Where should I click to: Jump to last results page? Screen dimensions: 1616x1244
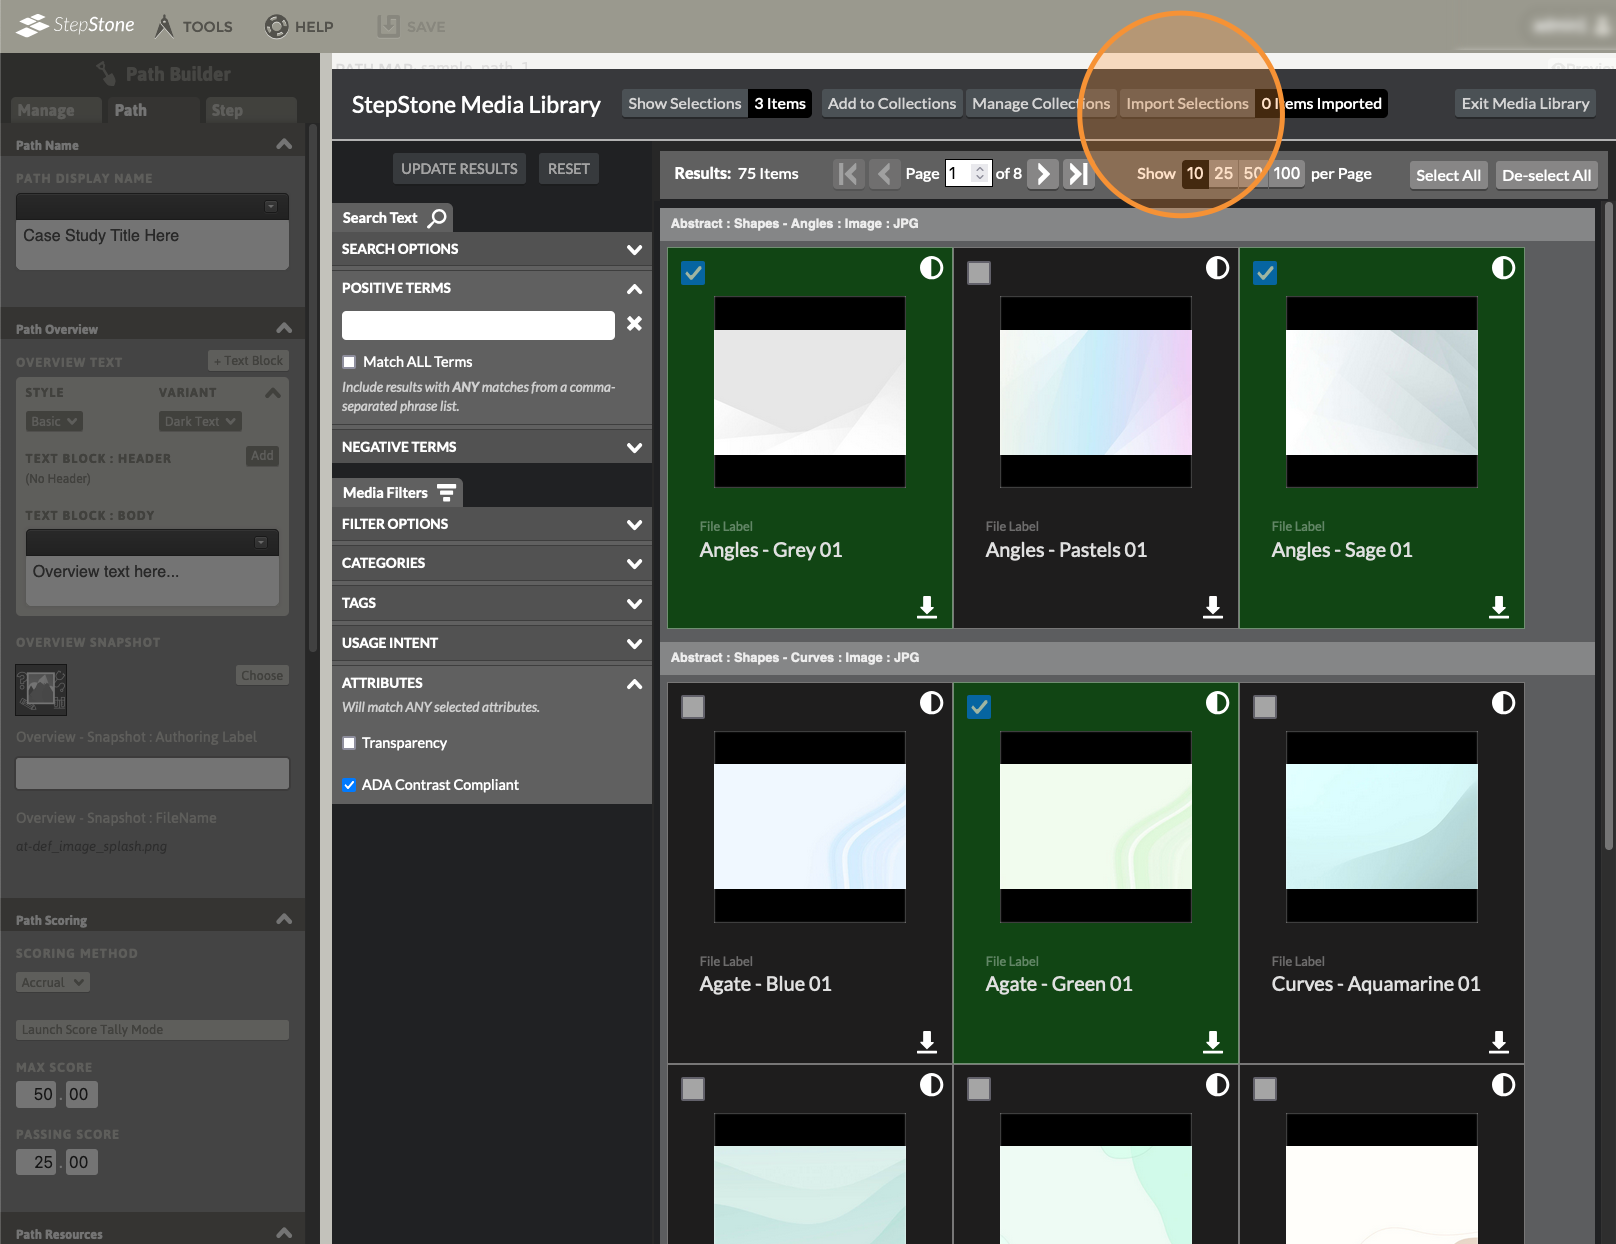pyautogui.click(x=1078, y=174)
